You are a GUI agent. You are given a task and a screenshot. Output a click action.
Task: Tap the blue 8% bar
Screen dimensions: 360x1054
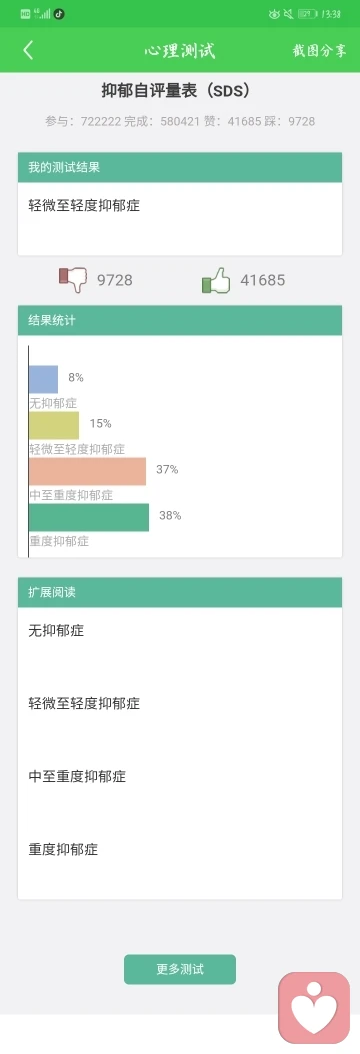coord(44,379)
